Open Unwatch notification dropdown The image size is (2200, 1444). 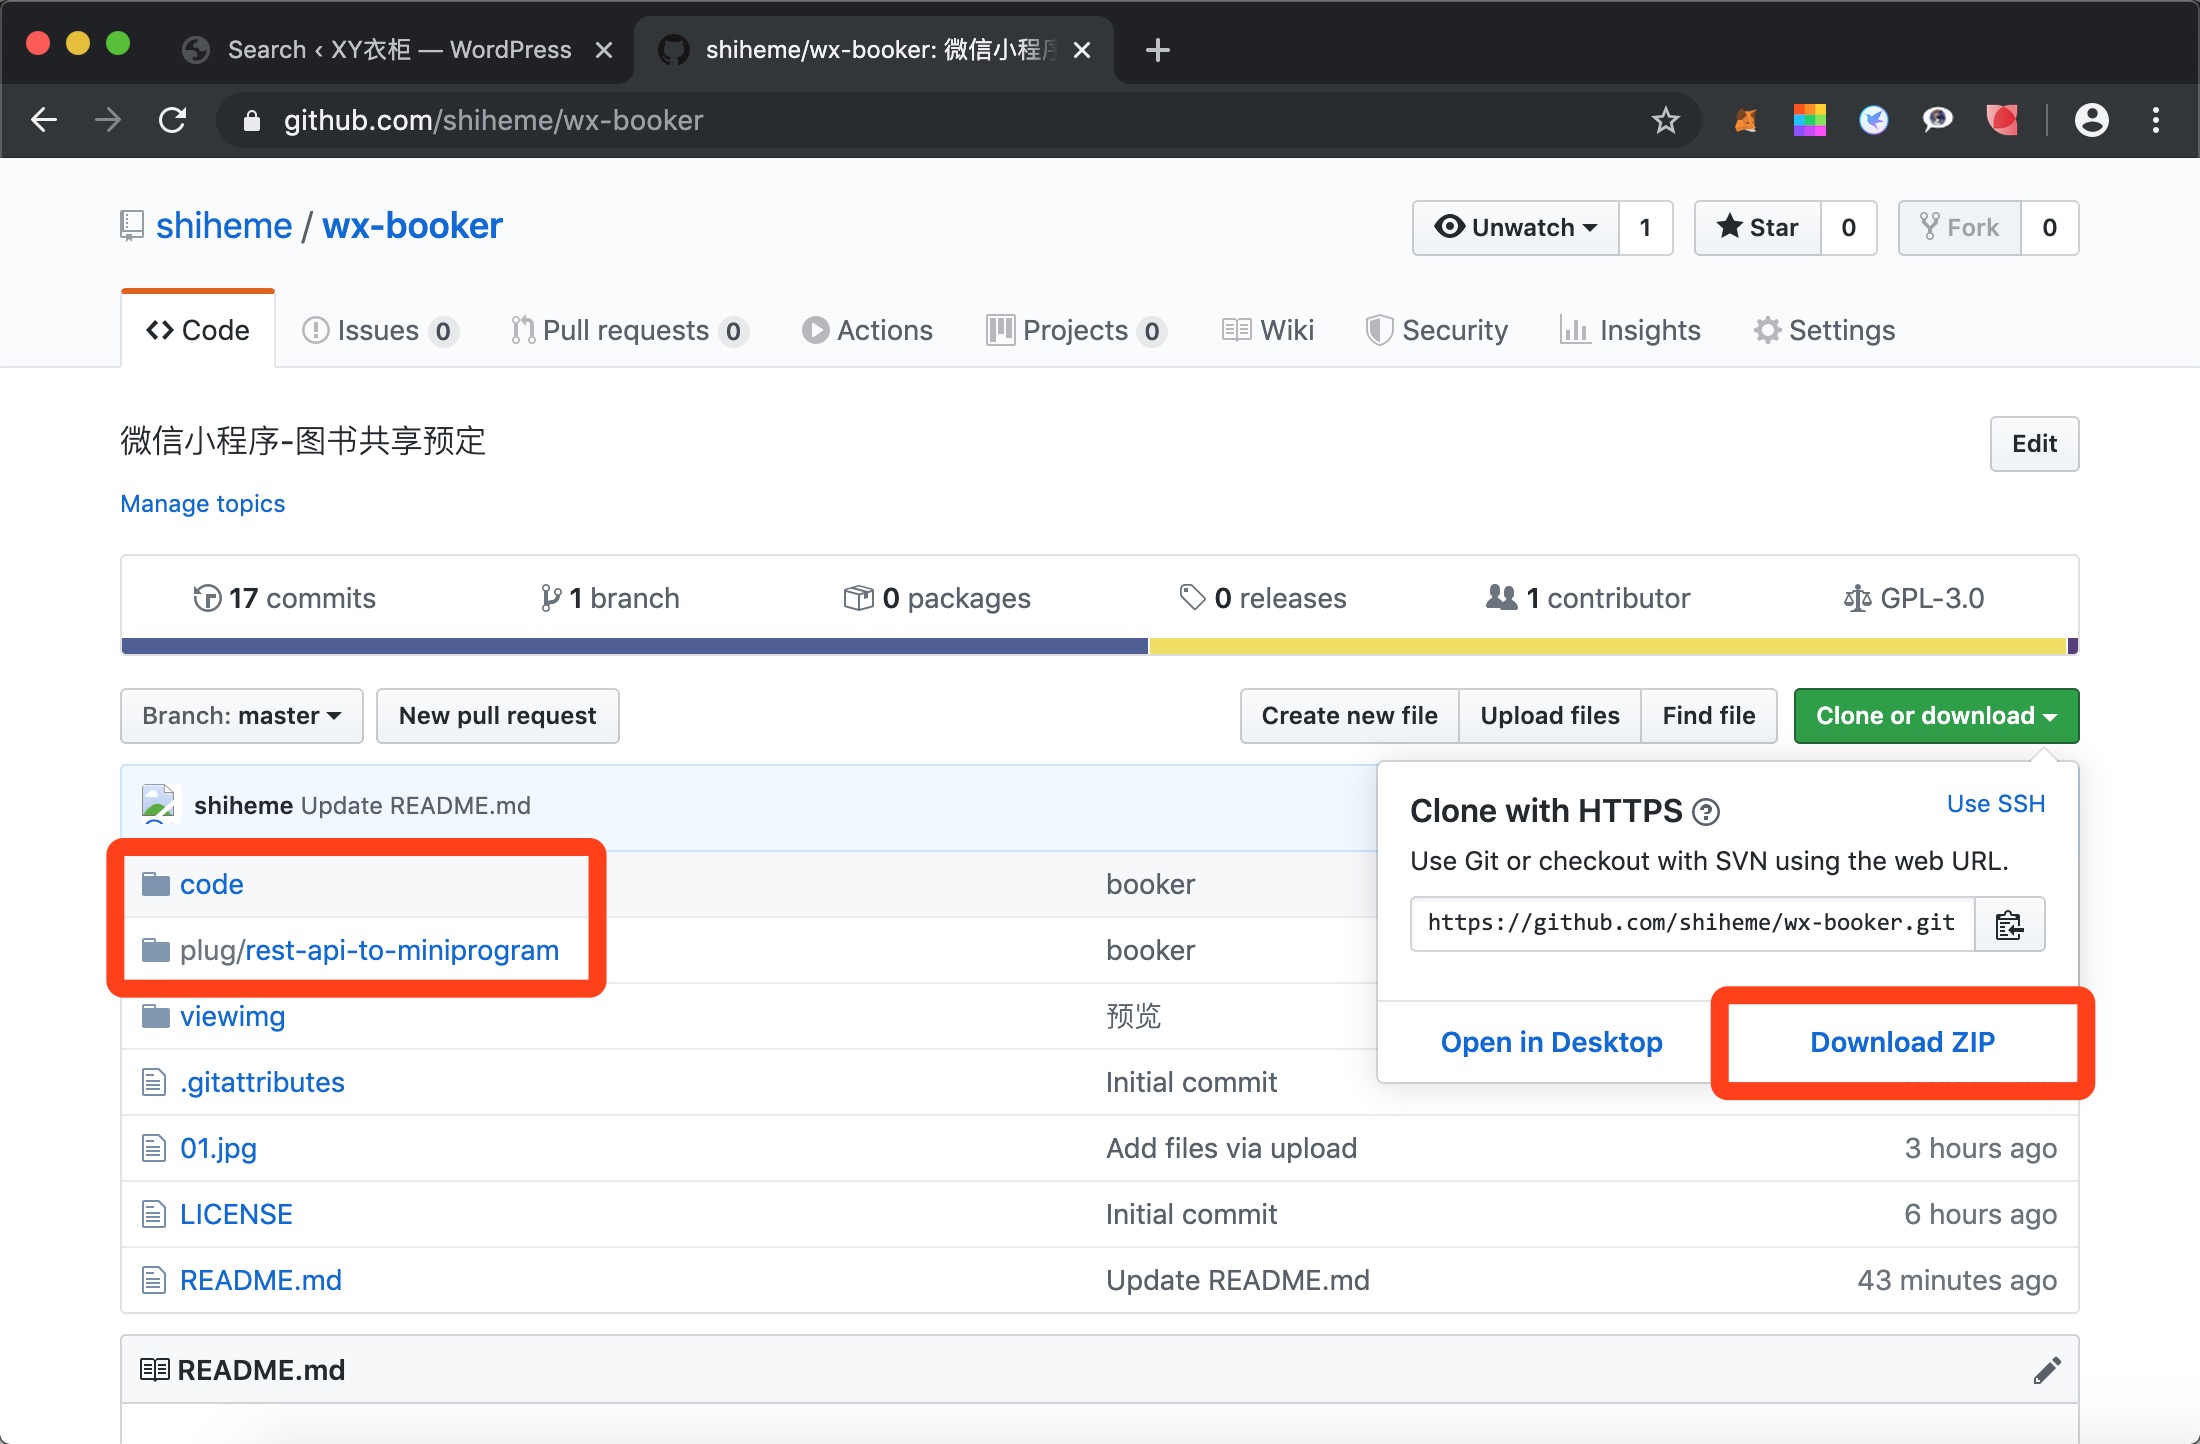(1515, 228)
